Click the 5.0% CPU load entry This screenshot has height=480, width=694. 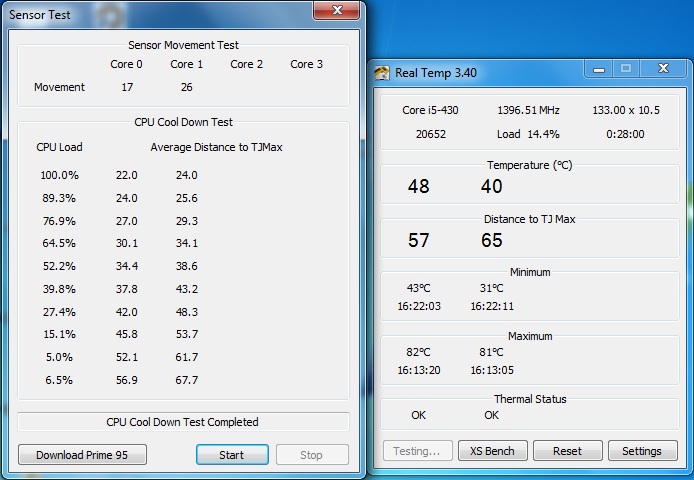pyautogui.click(x=59, y=357)
